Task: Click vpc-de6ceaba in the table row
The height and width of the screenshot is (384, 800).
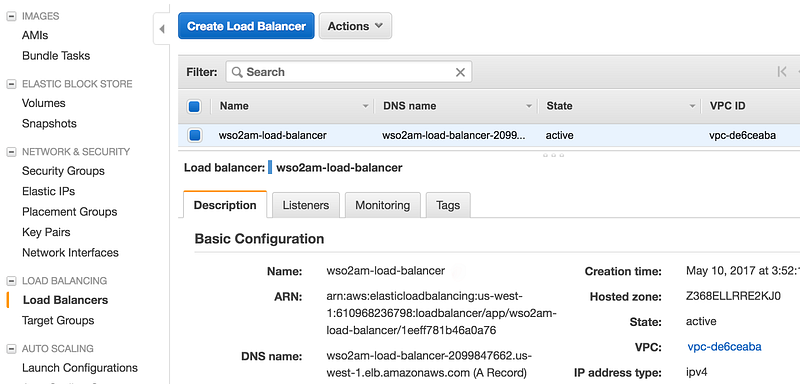Action: pos(742,136)
